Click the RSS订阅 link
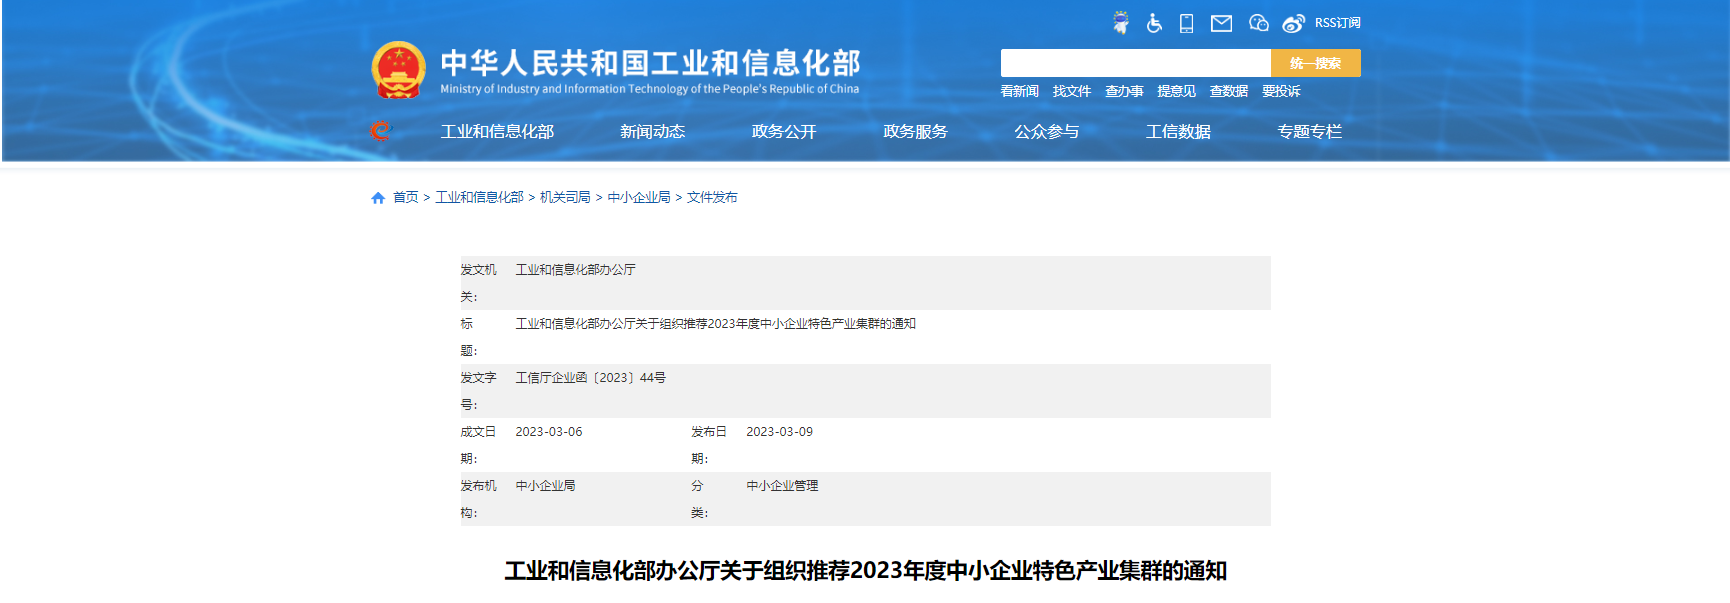 click(1337, 23)
